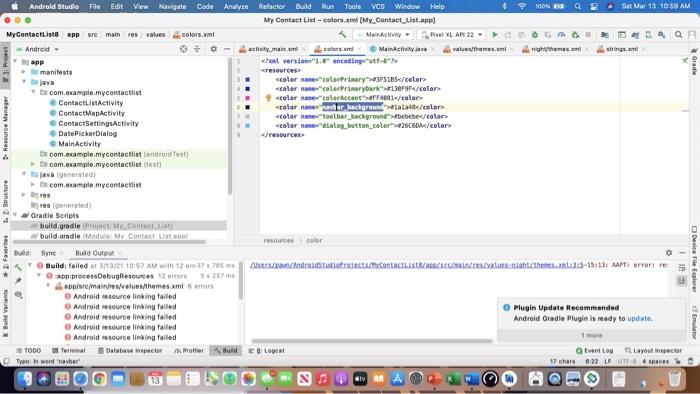
Task: Click the Spotlight search icon in menu bar
Action: (x=578, y=6)
